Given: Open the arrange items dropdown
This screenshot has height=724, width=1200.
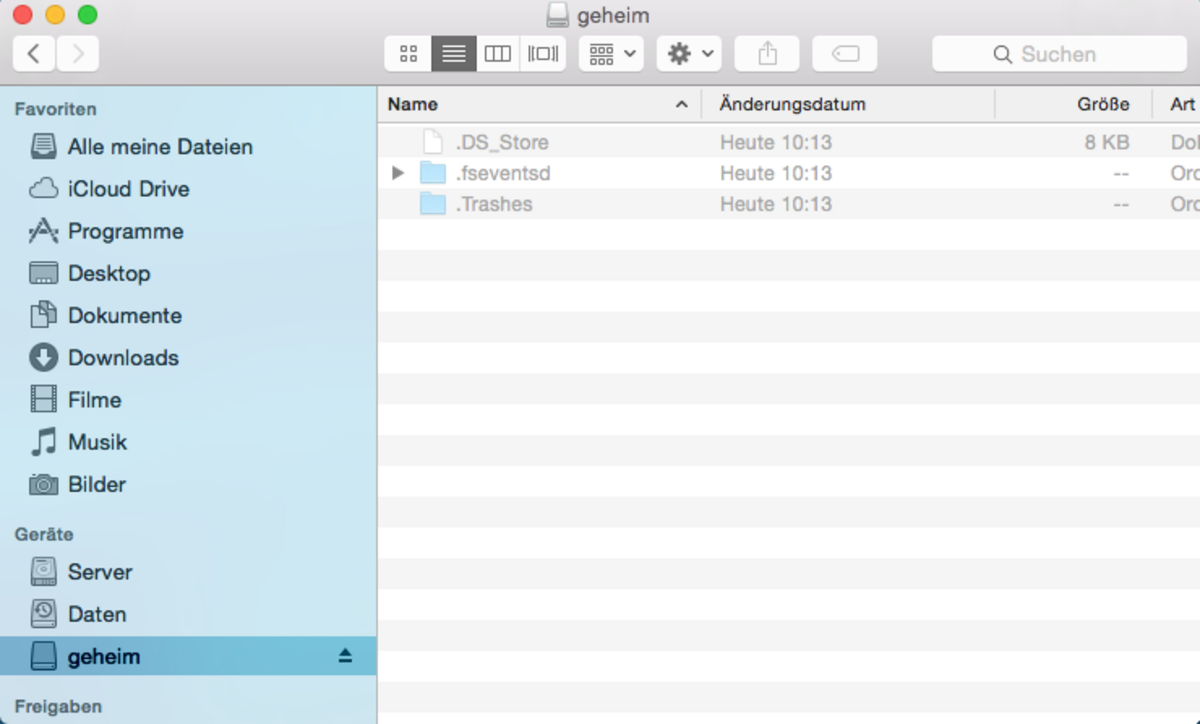Looking at the screenshot, I should tap(611, 54).
